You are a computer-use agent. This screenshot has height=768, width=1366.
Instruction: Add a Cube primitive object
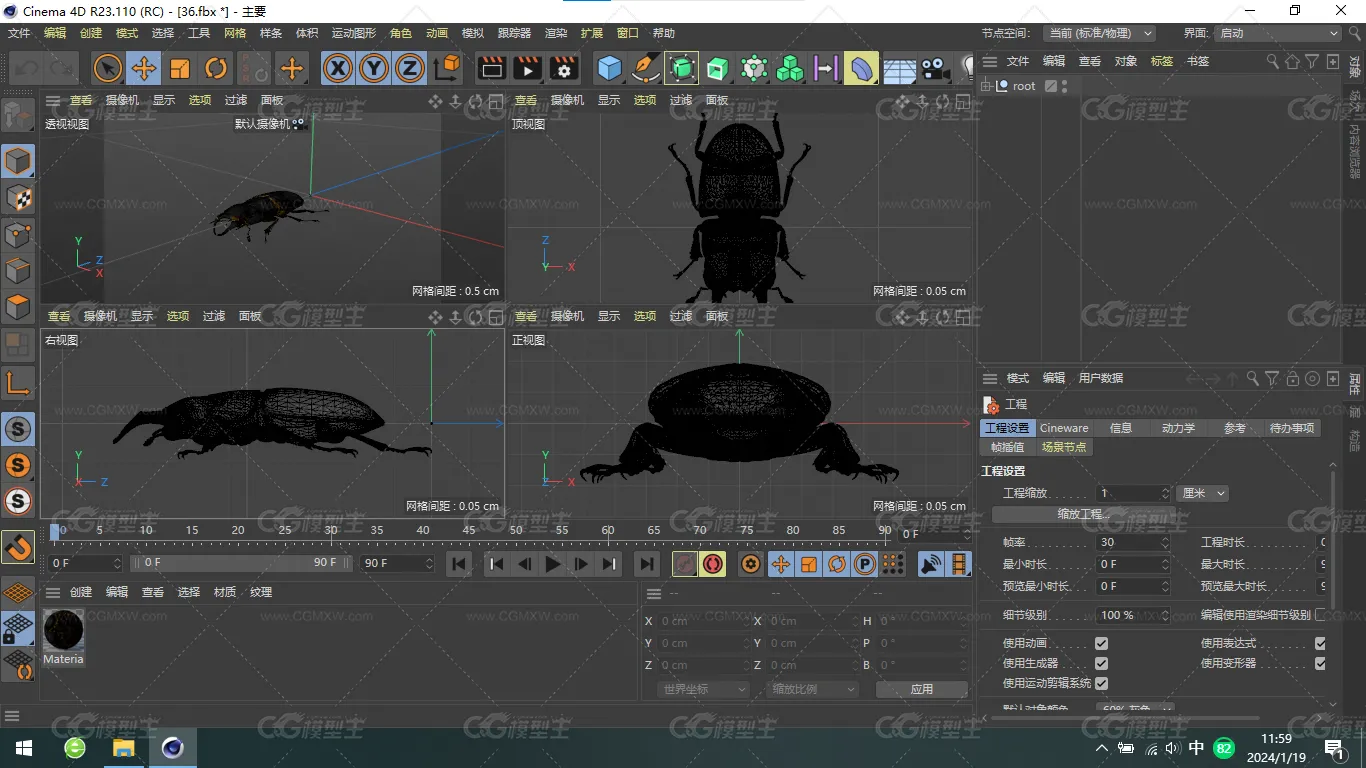pyautogui.click(x=609, y=68)
